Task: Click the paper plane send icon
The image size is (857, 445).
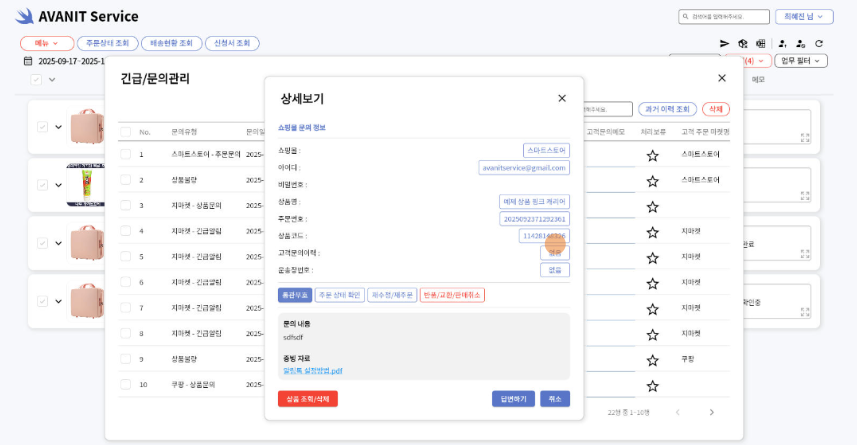Action: click(x=725, y=44)
